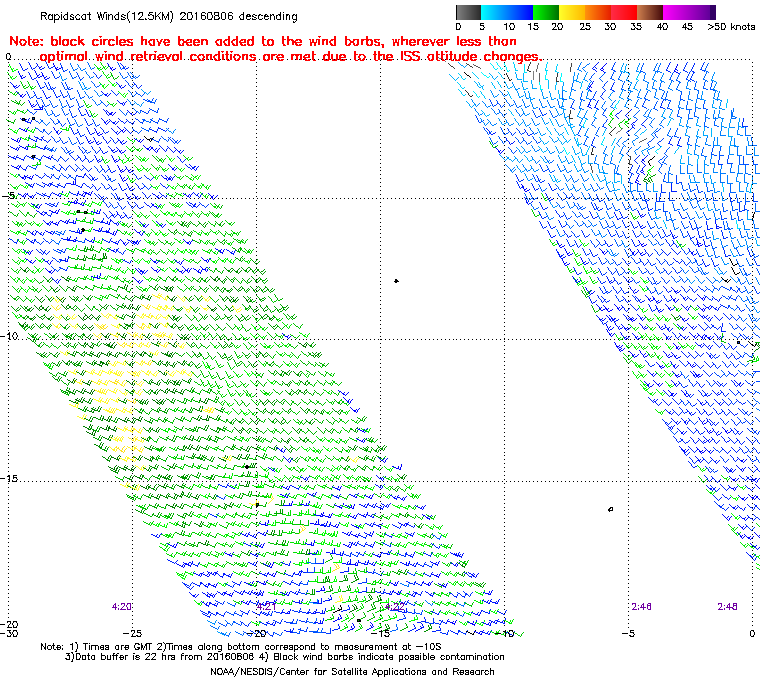Click the red 'Note: black circles have been added' line
The image size is (760, 688).
pos(263,41)
